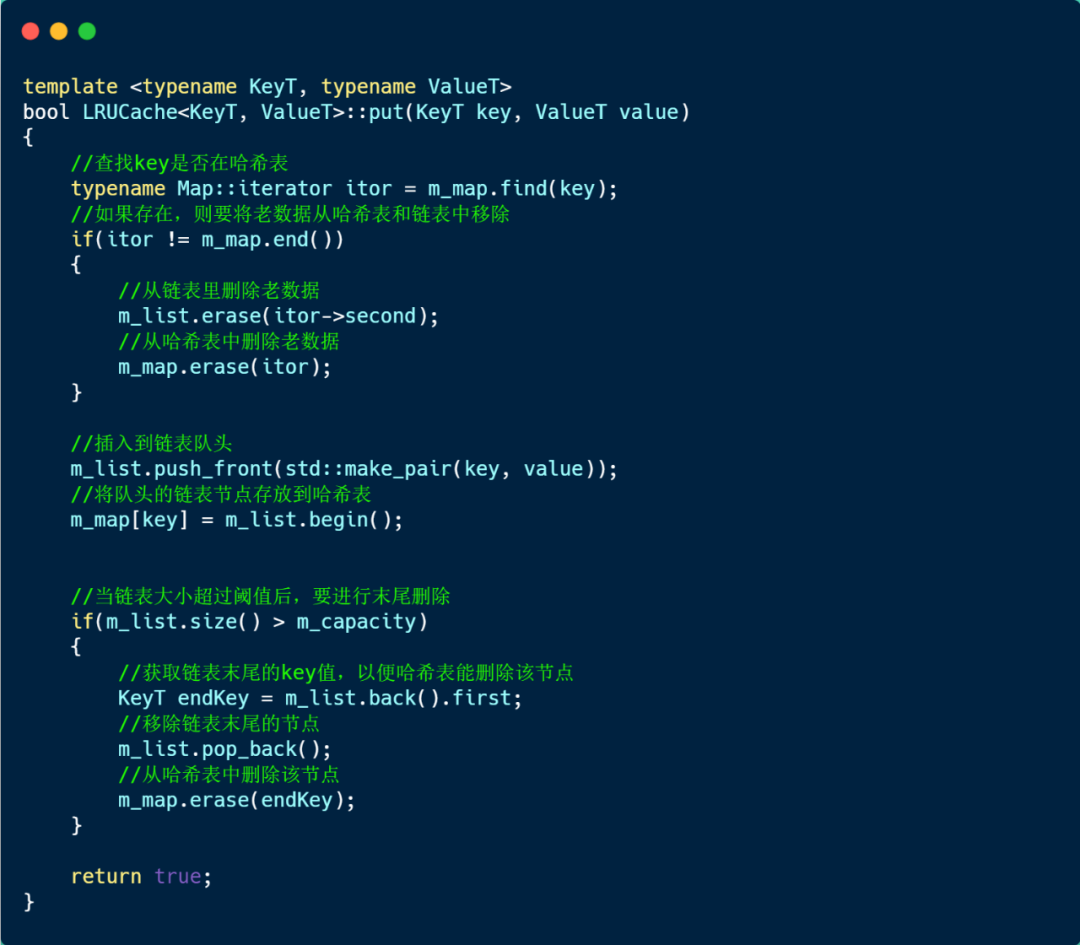Click the m_map.erase(endKey) statement
The width and height of the screenshot is (1080, 945).
(236, 800)
